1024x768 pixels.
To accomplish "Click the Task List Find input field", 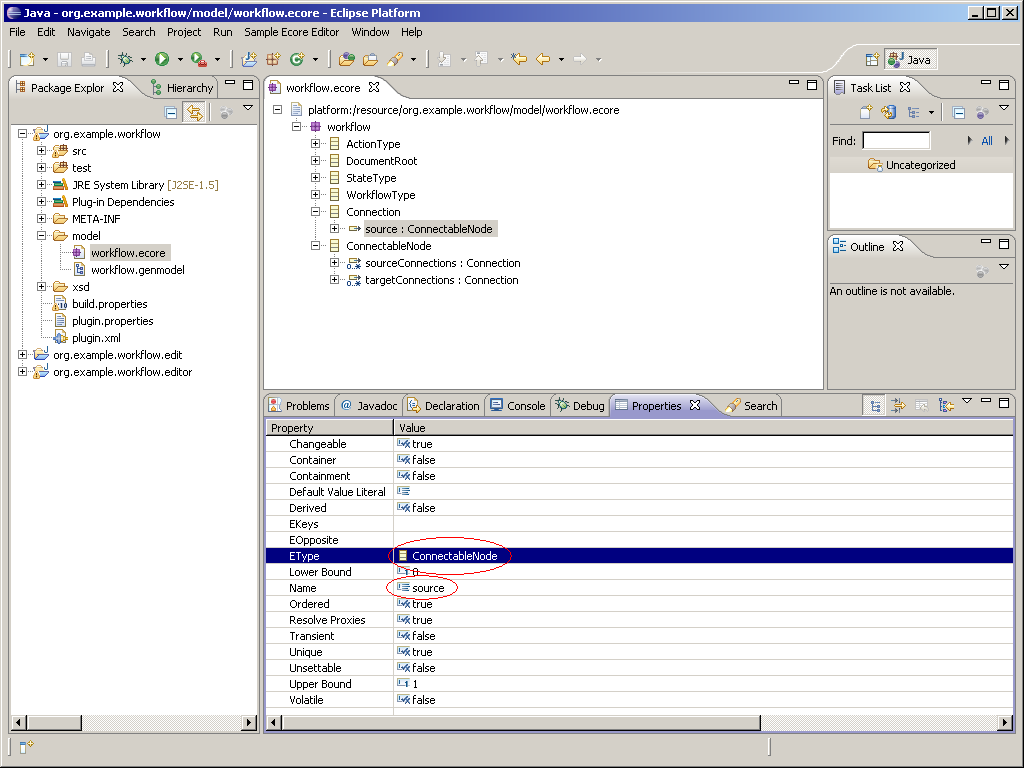I will 896,141.
